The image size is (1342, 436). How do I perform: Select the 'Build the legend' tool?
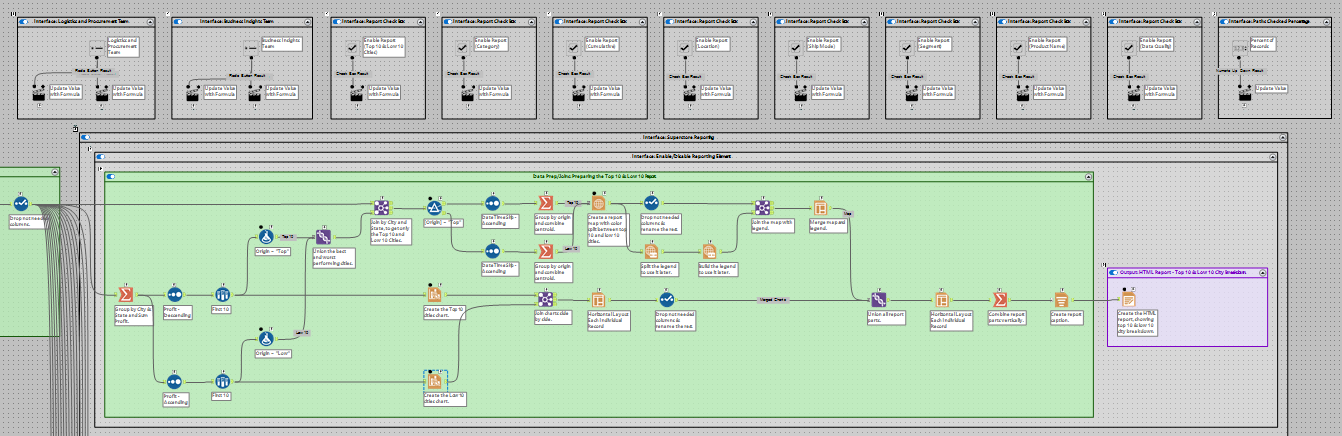(709, 251)
